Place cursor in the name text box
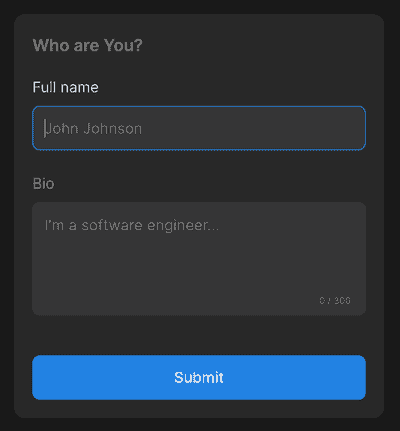Image resolution: width=400 pixels, height=431 pixels. 199,128
